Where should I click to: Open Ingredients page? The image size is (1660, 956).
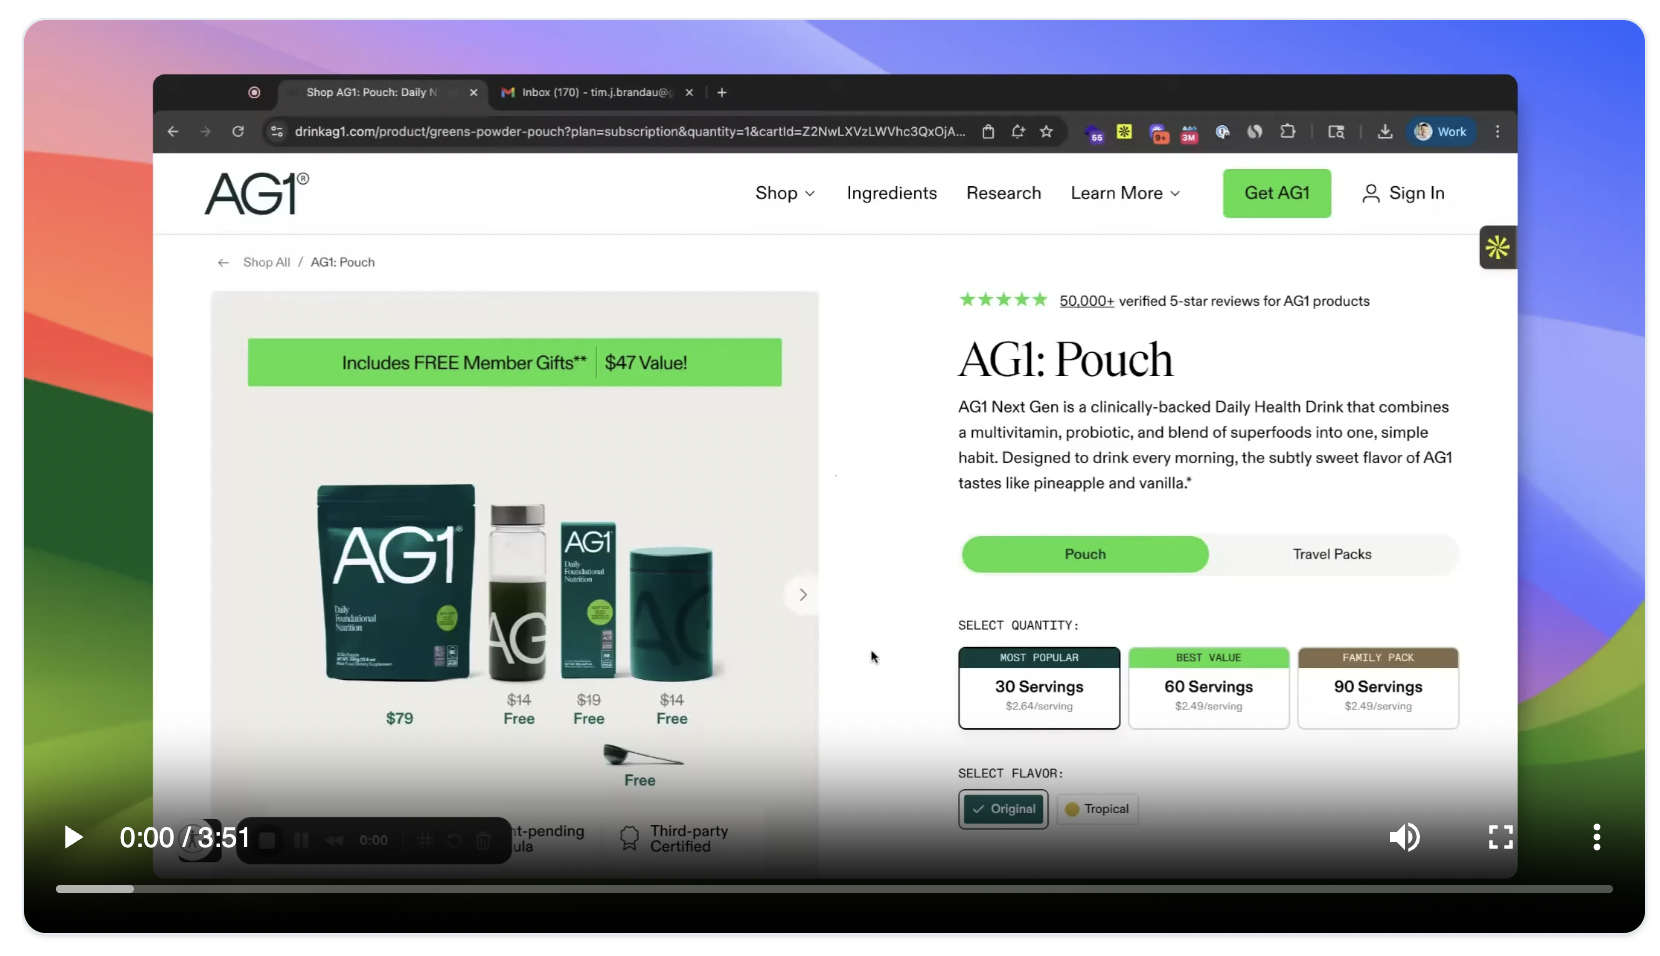click(891, 193)
